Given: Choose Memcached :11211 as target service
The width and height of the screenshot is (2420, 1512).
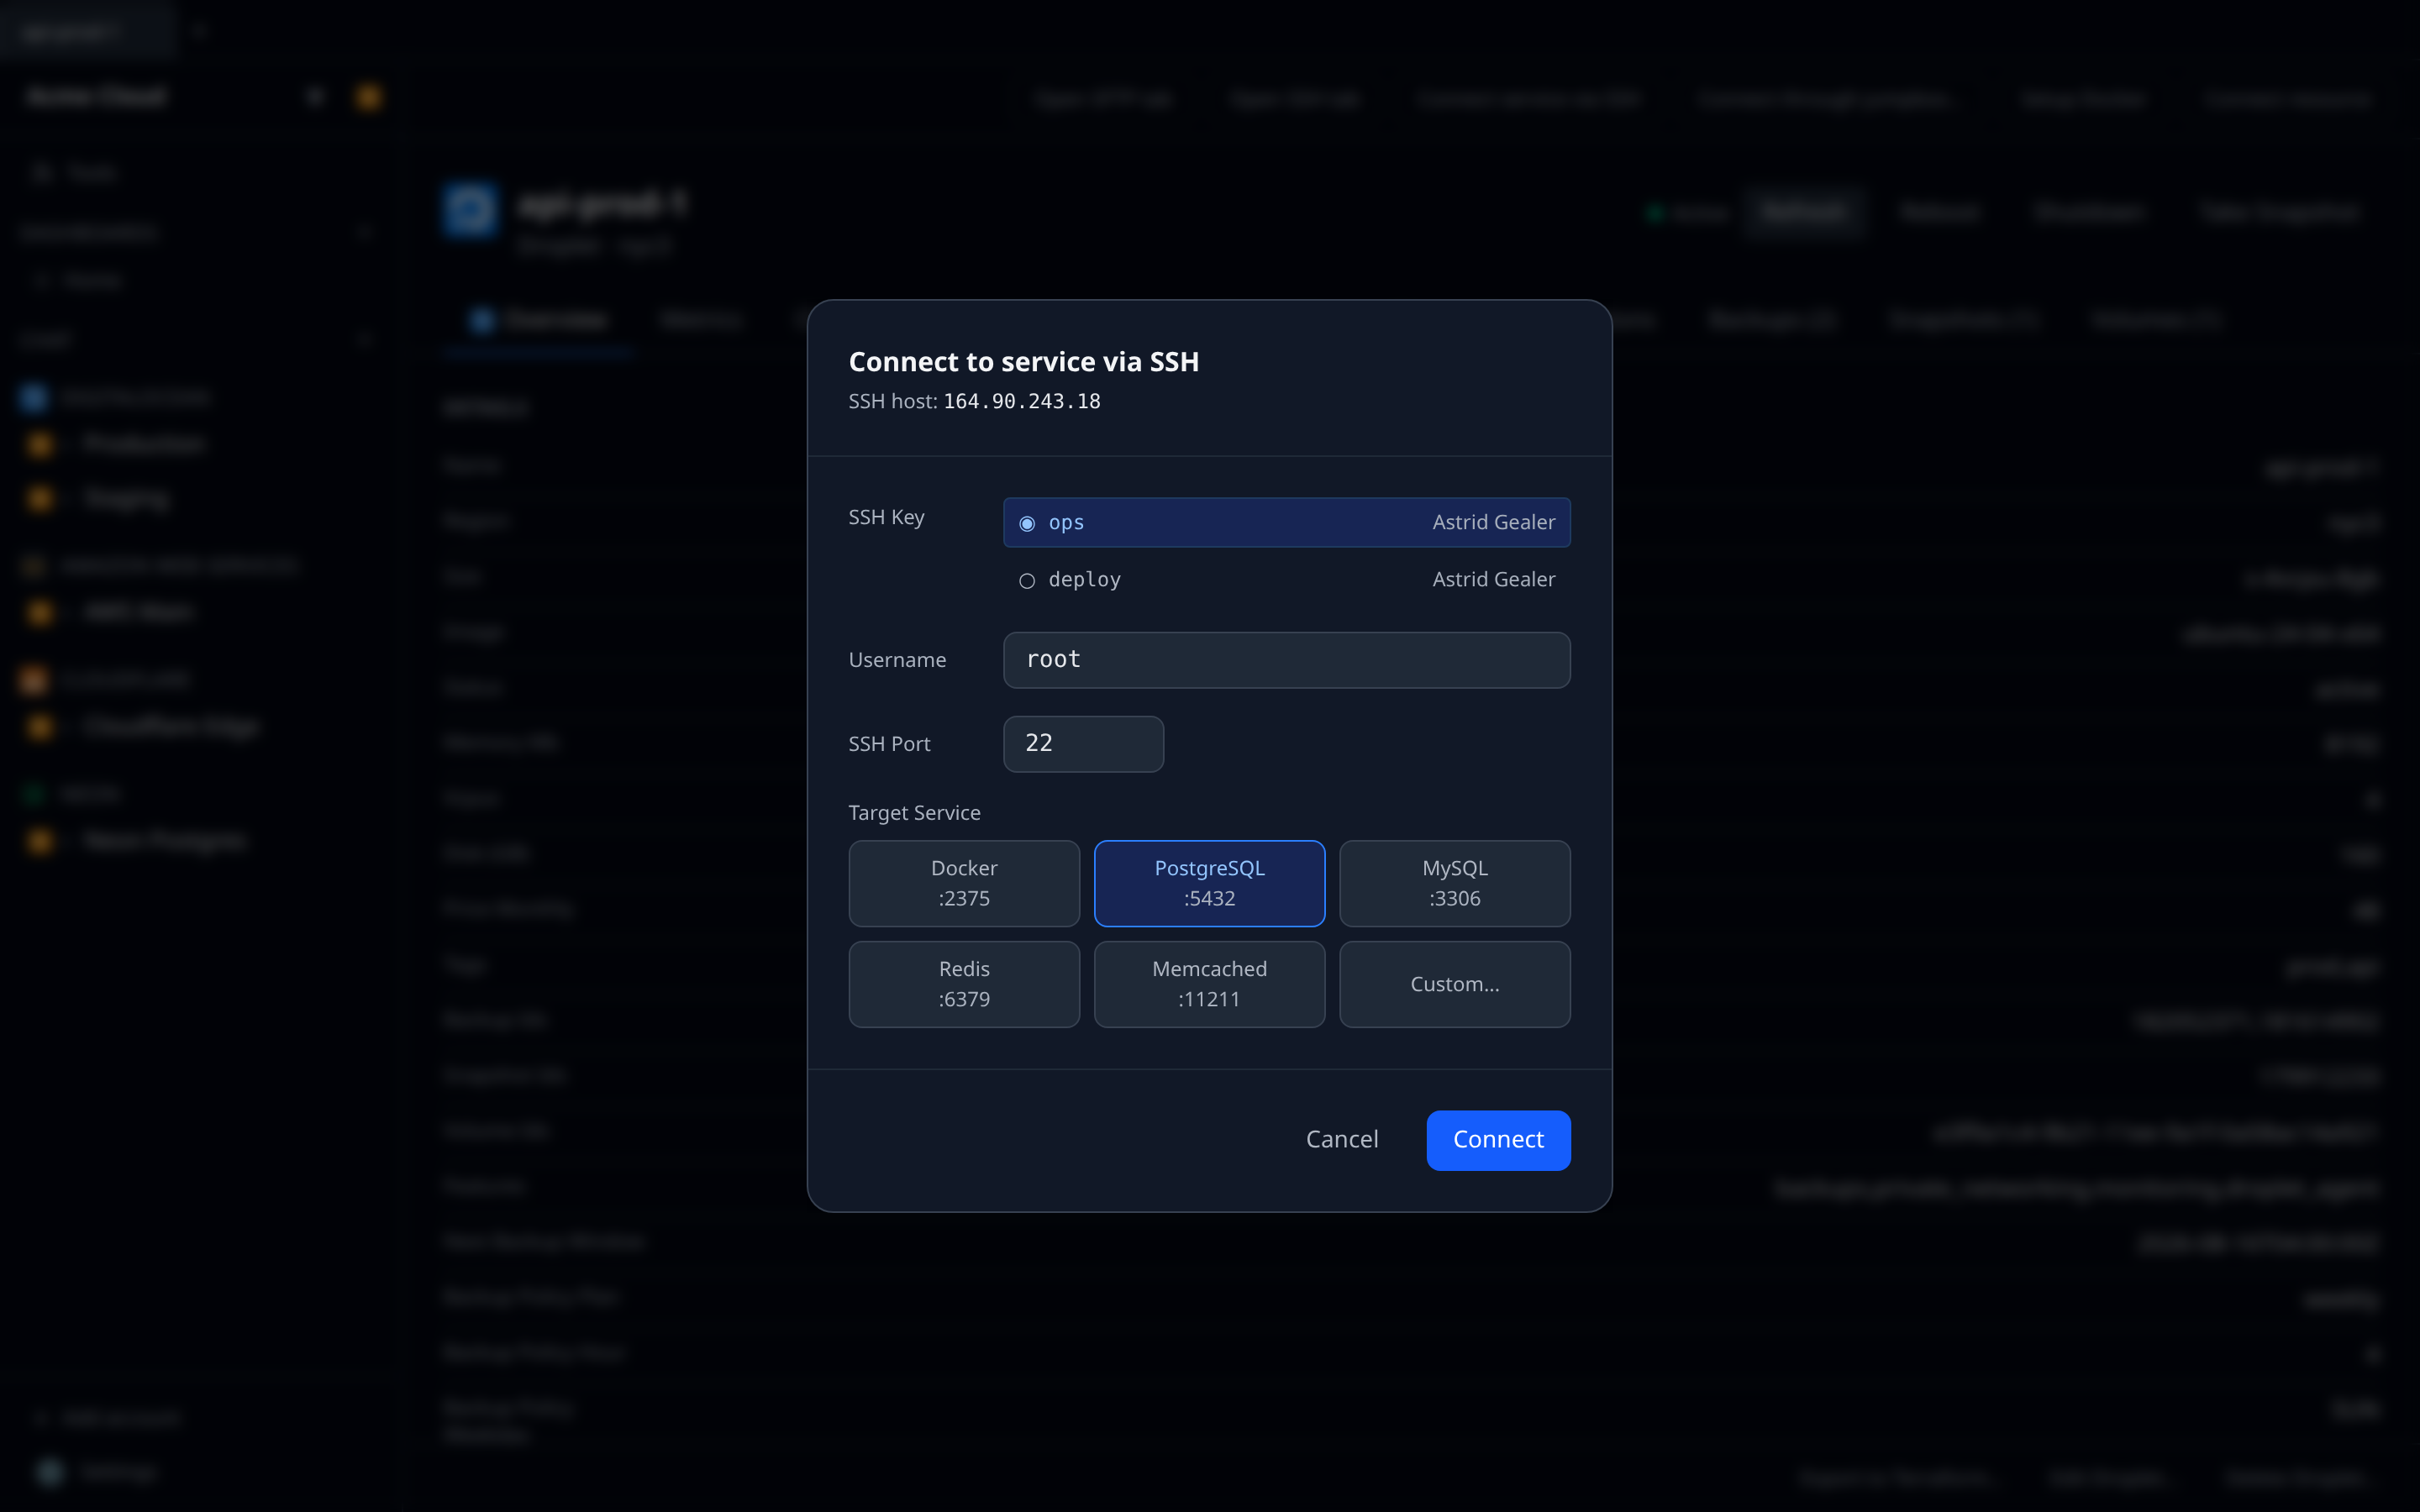Looking at the screenshot, I should [1209, 984].
